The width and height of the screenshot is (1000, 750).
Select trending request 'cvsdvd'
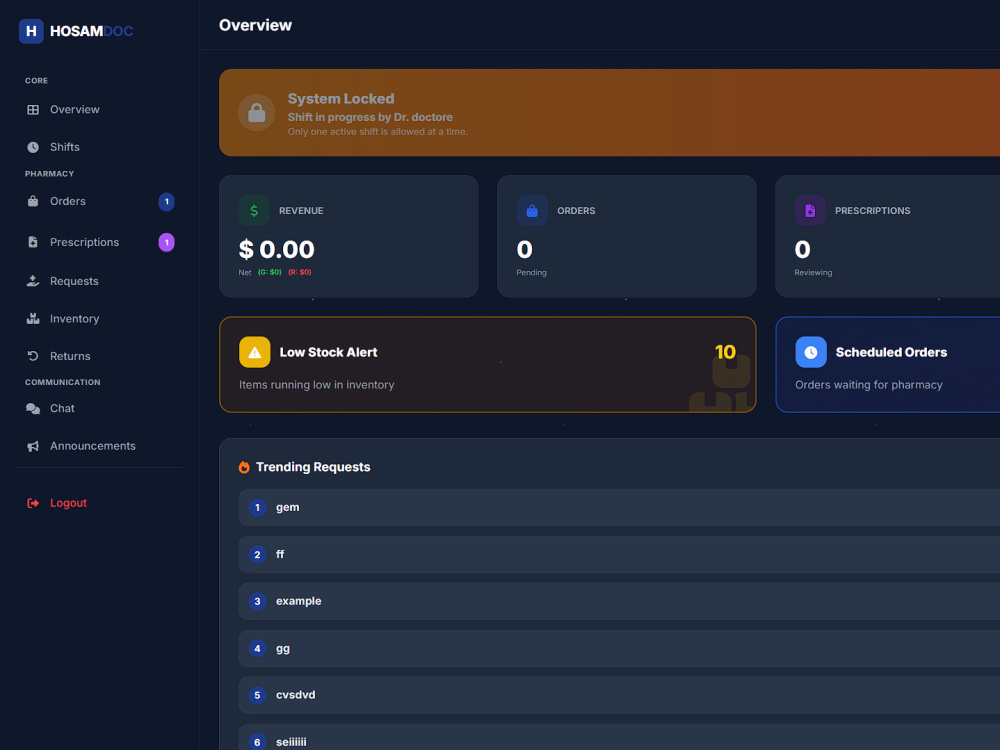pos(619,695)
